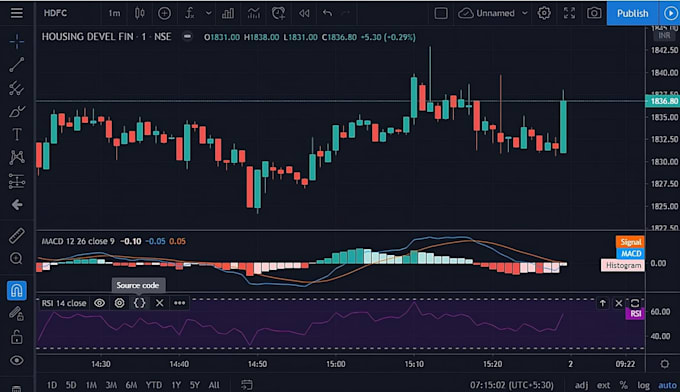
Task: Open the 1m time interval selector
Action: click(x=114, y=13)
